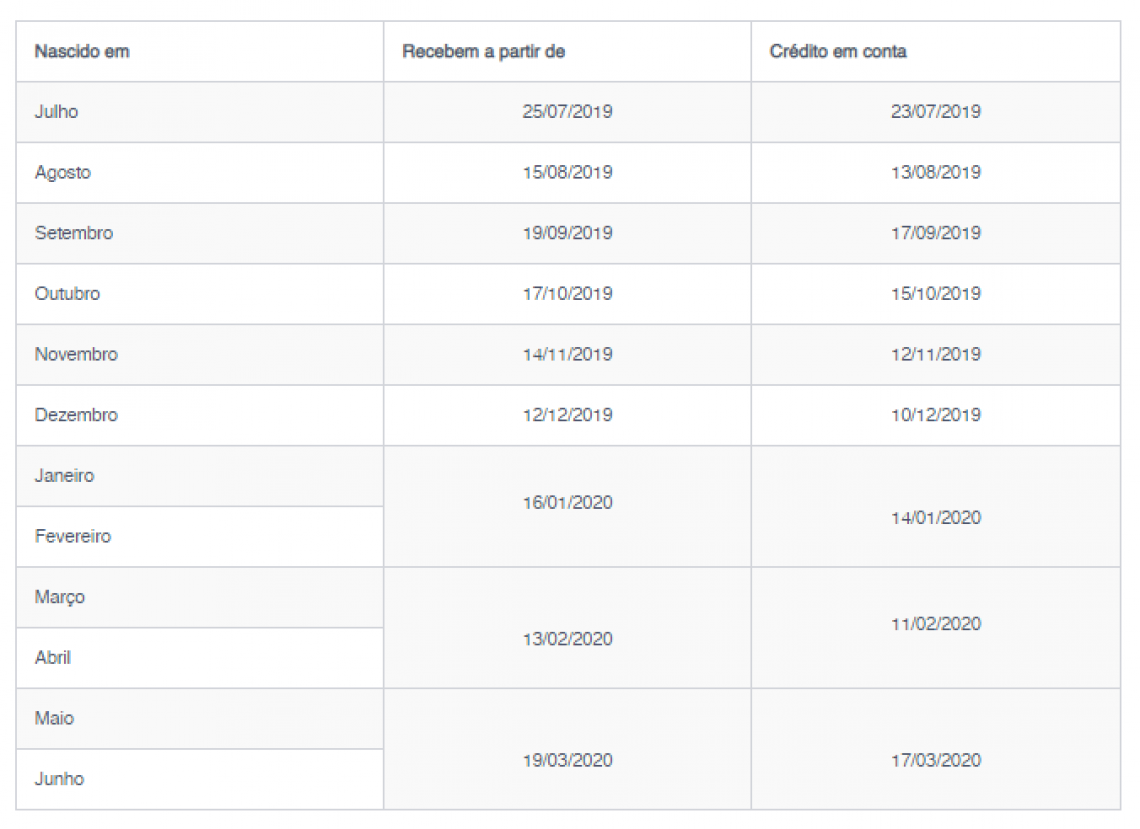Viewport: 1140px width, 829px height.
Task: Click the Abril month cell
Action: click(x=53, y=658)
